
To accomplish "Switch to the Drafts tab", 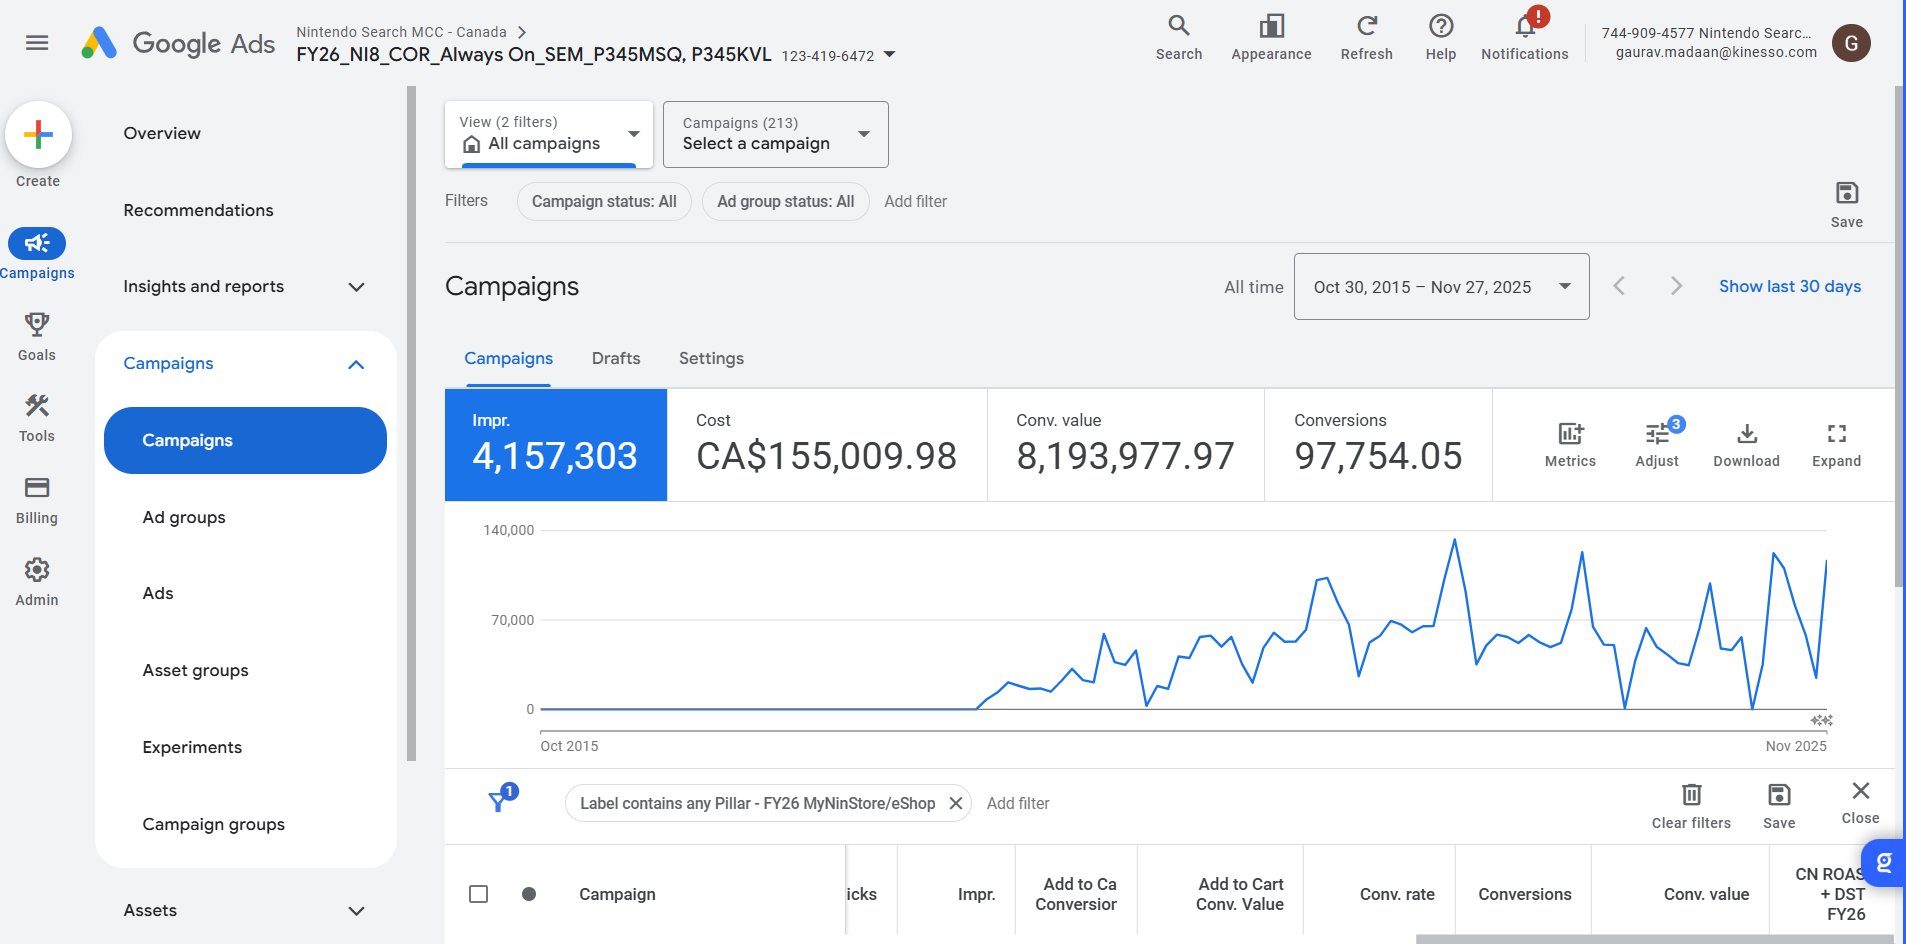I will click(616, 359).
